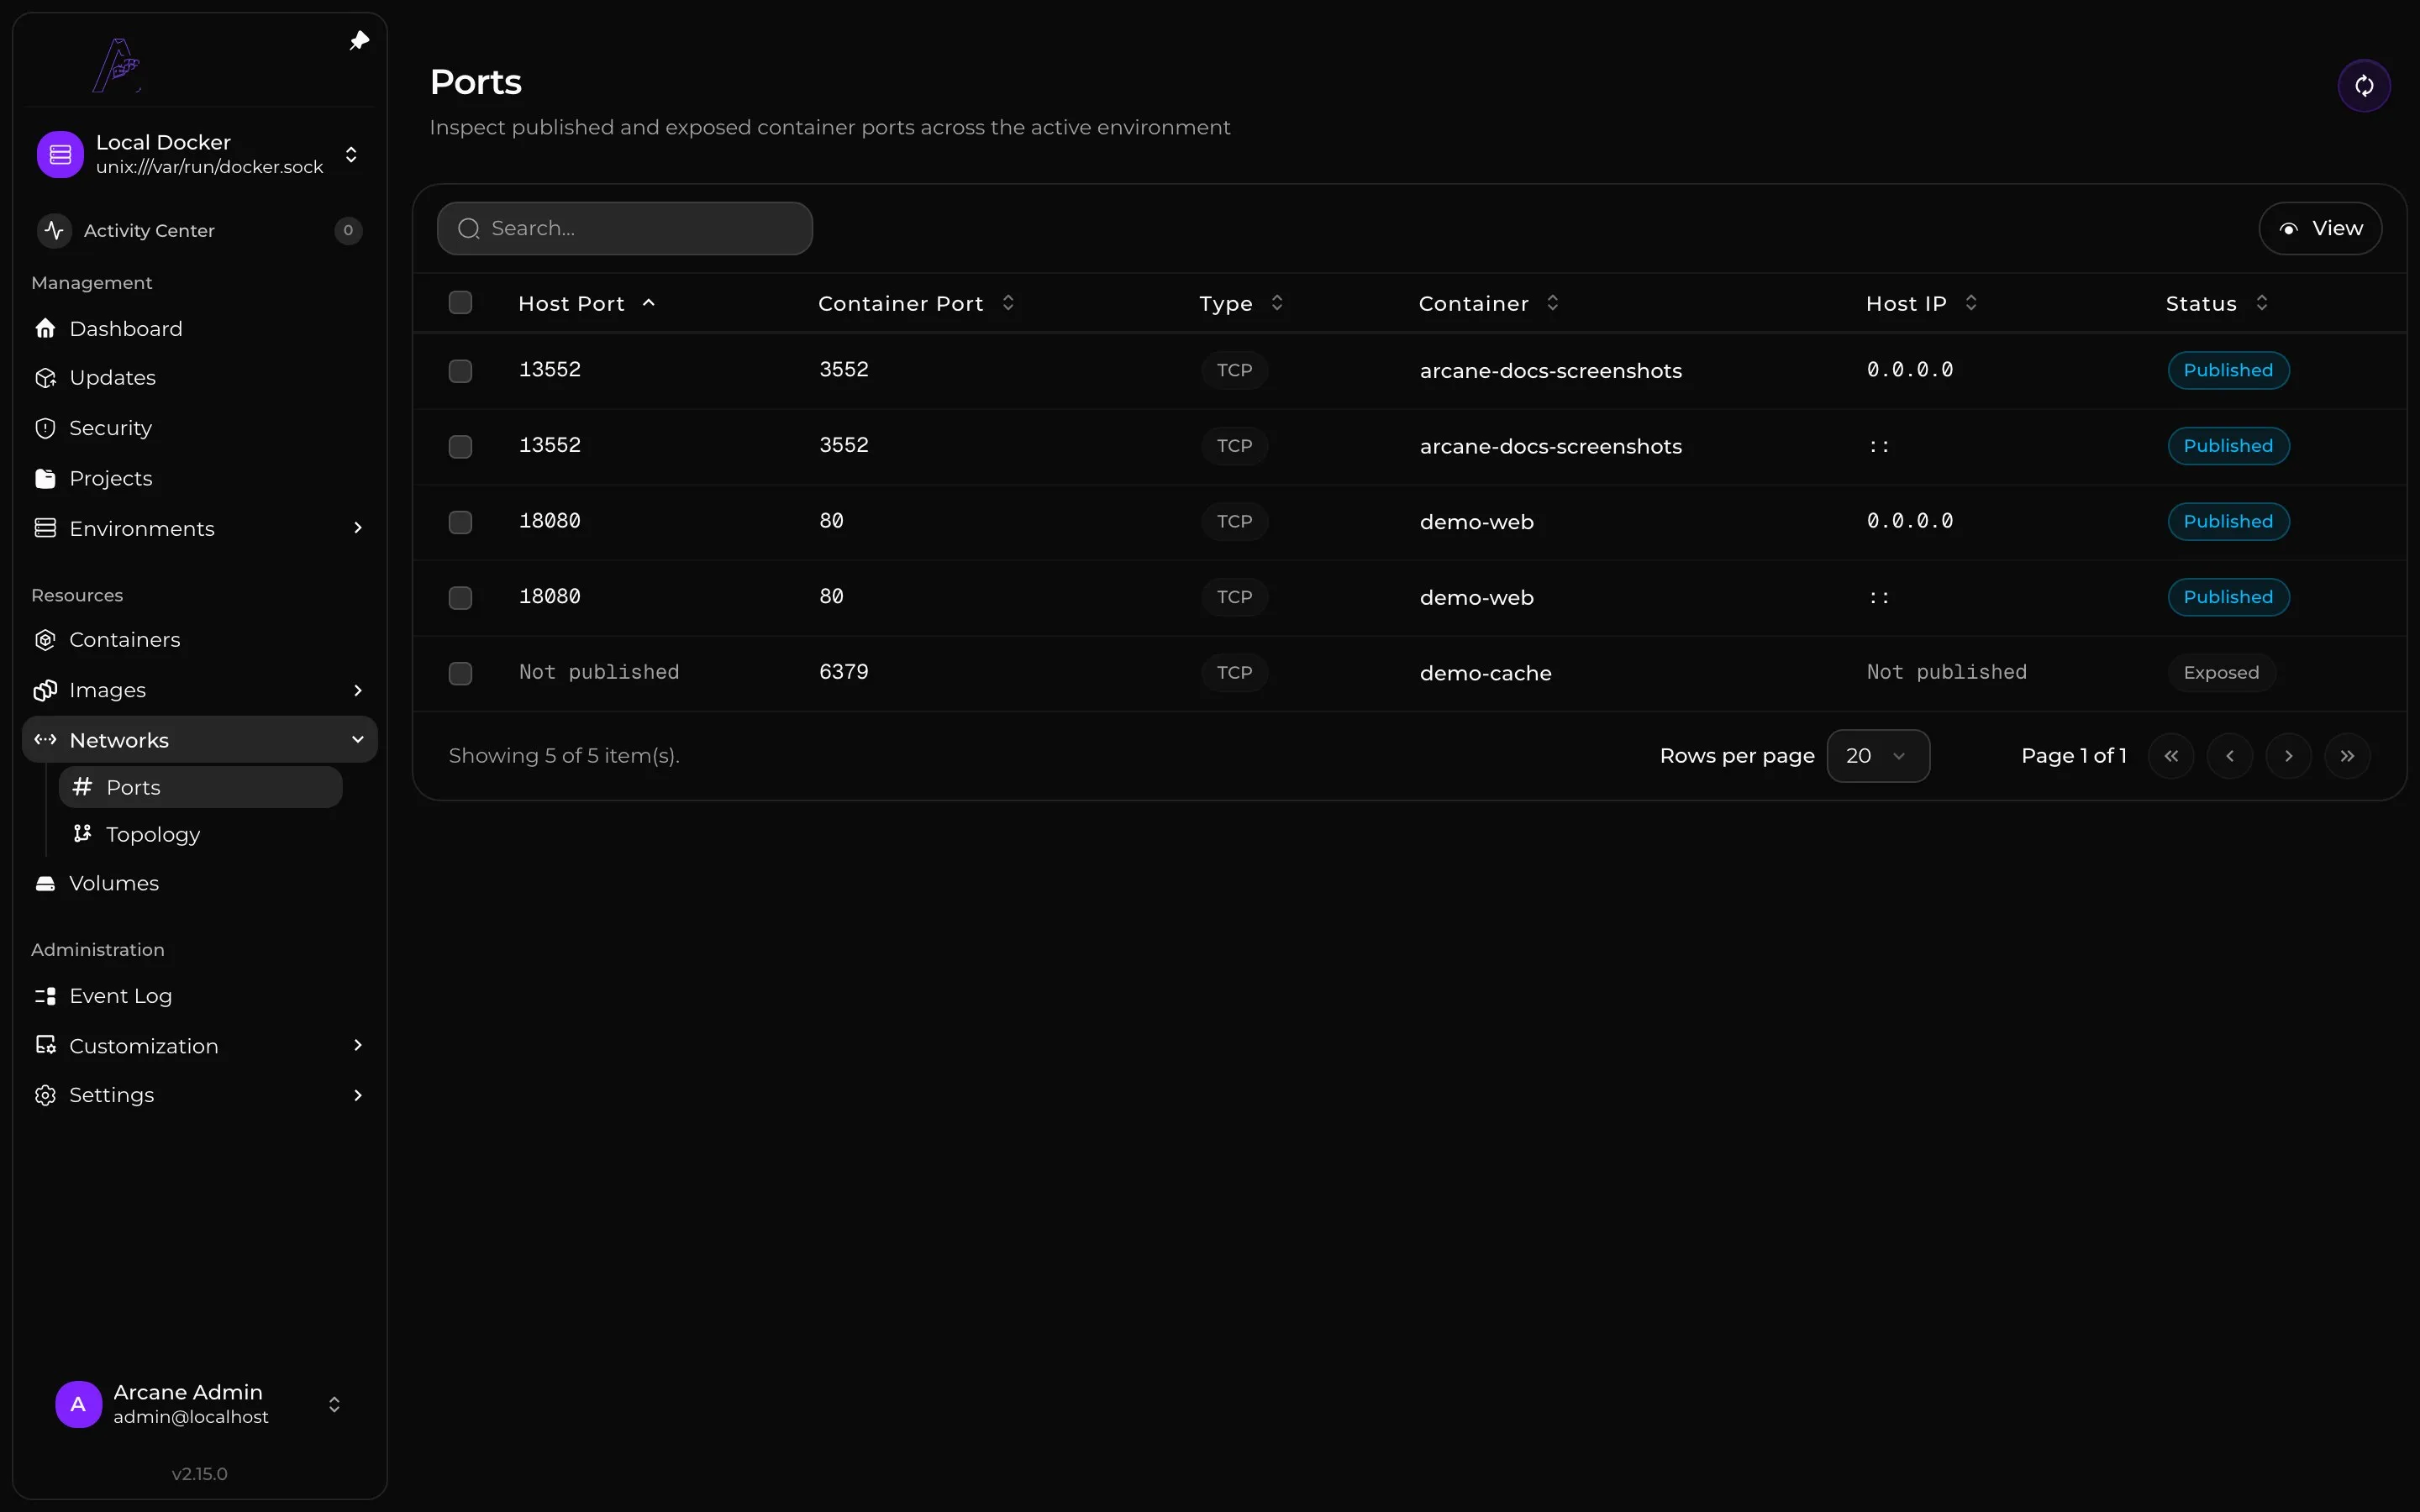
Task: Click the Dashboard home icon
Action: pos(45,328)
